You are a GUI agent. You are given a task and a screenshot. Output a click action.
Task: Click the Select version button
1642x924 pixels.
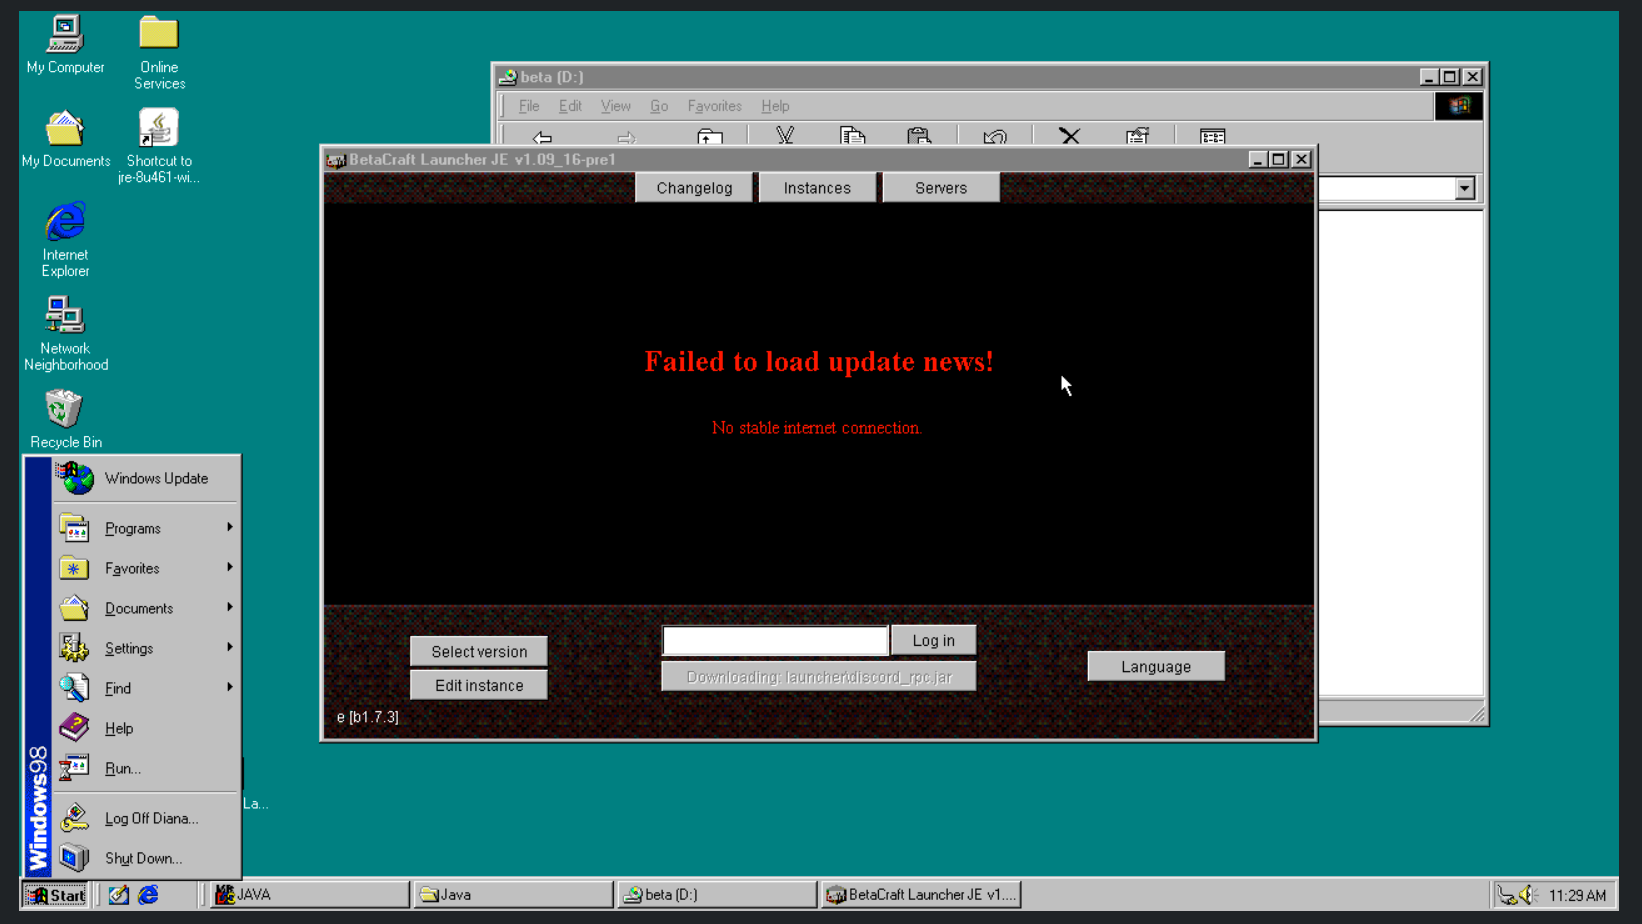[x=479, y=651]
